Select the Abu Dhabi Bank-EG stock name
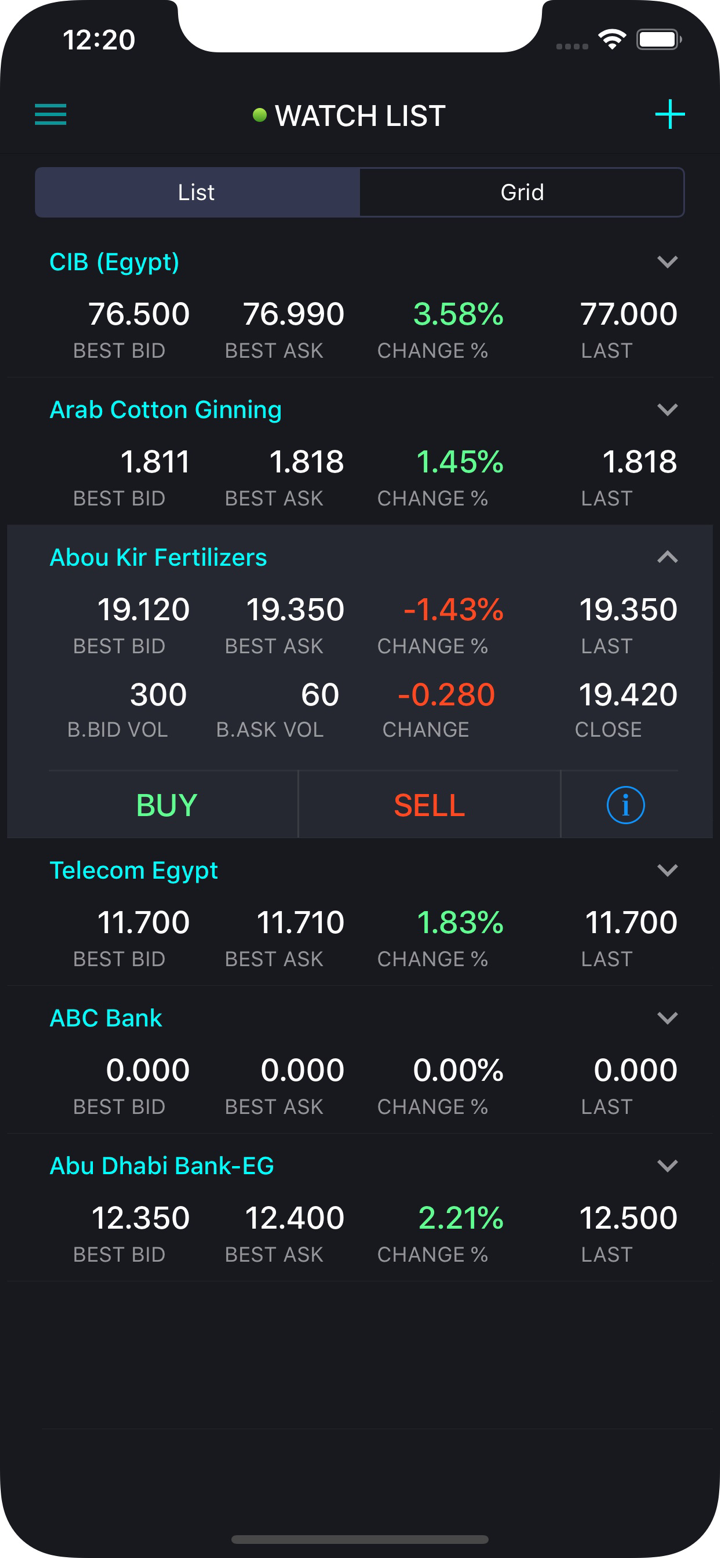 coord(162,1166)
